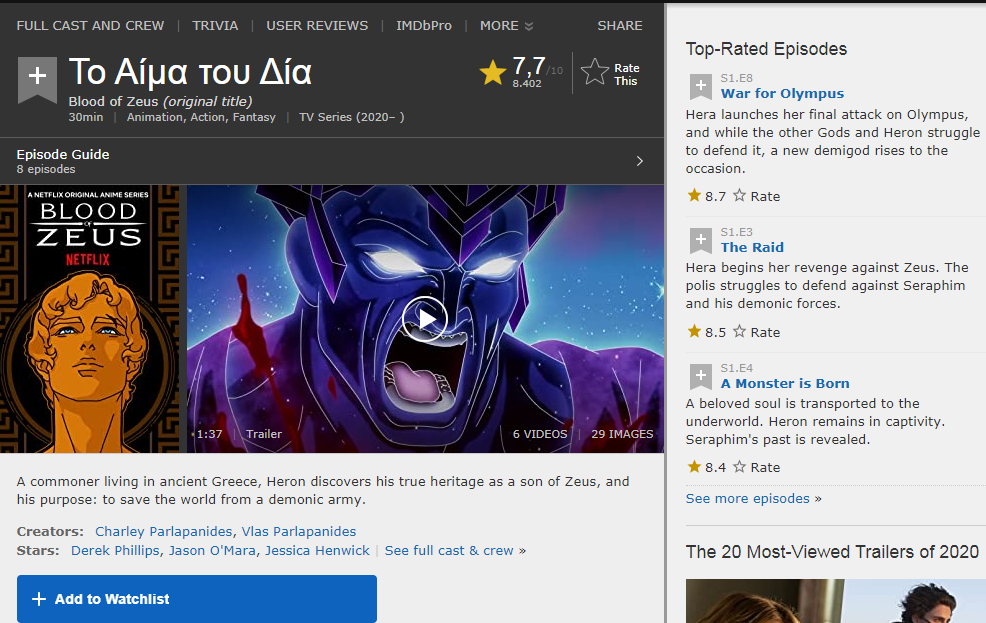Open the Most-Viewed Trailers of 2020 thumbnail
The width and height of the screenshot is (986, 623).
click(x=836, y=601)
